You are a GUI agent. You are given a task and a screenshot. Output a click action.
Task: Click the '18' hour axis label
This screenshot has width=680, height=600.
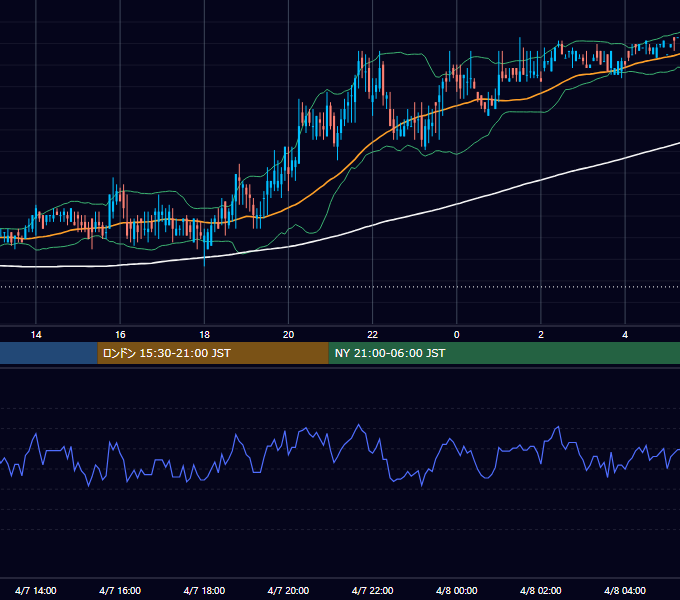(204, 335)
